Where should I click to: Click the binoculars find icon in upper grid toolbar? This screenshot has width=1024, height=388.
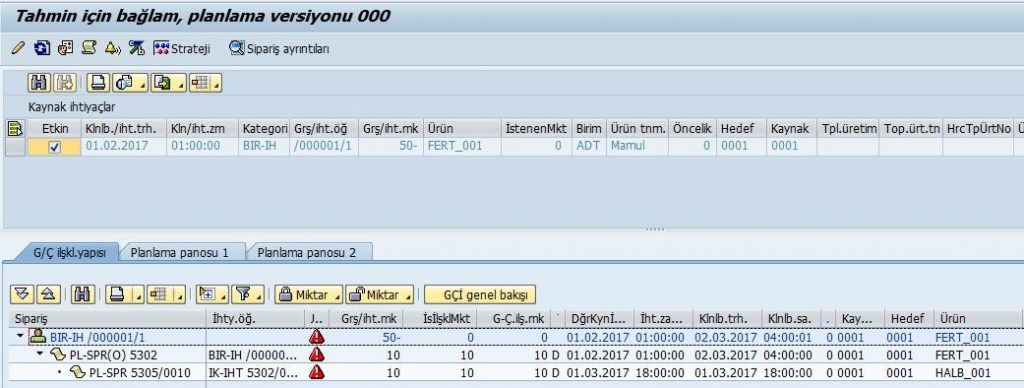(x=40, y=83)
